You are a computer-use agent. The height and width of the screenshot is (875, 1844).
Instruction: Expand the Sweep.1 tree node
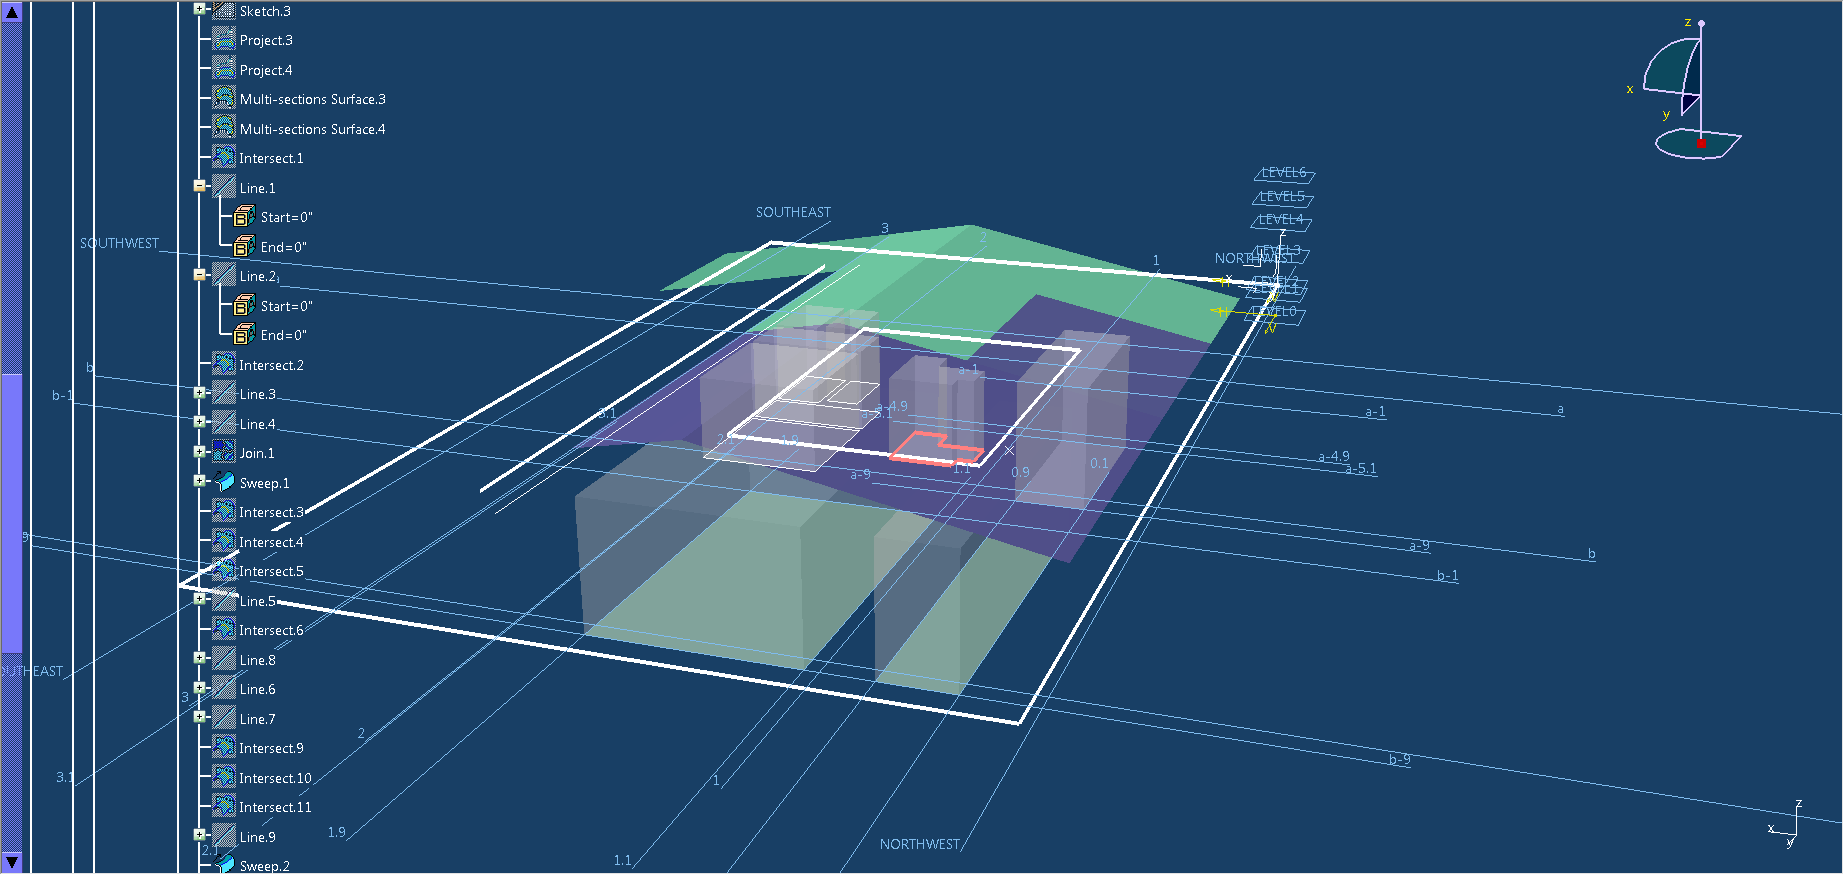point(199,481)
